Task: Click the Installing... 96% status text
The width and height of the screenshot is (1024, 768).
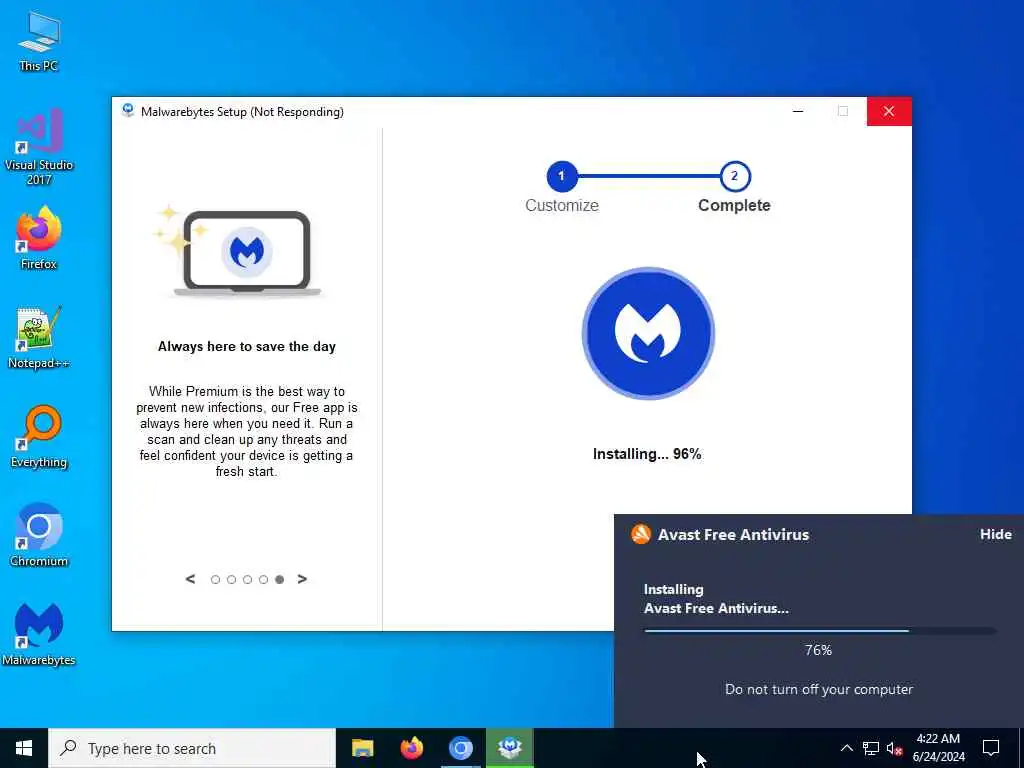Action: [647, 454]
